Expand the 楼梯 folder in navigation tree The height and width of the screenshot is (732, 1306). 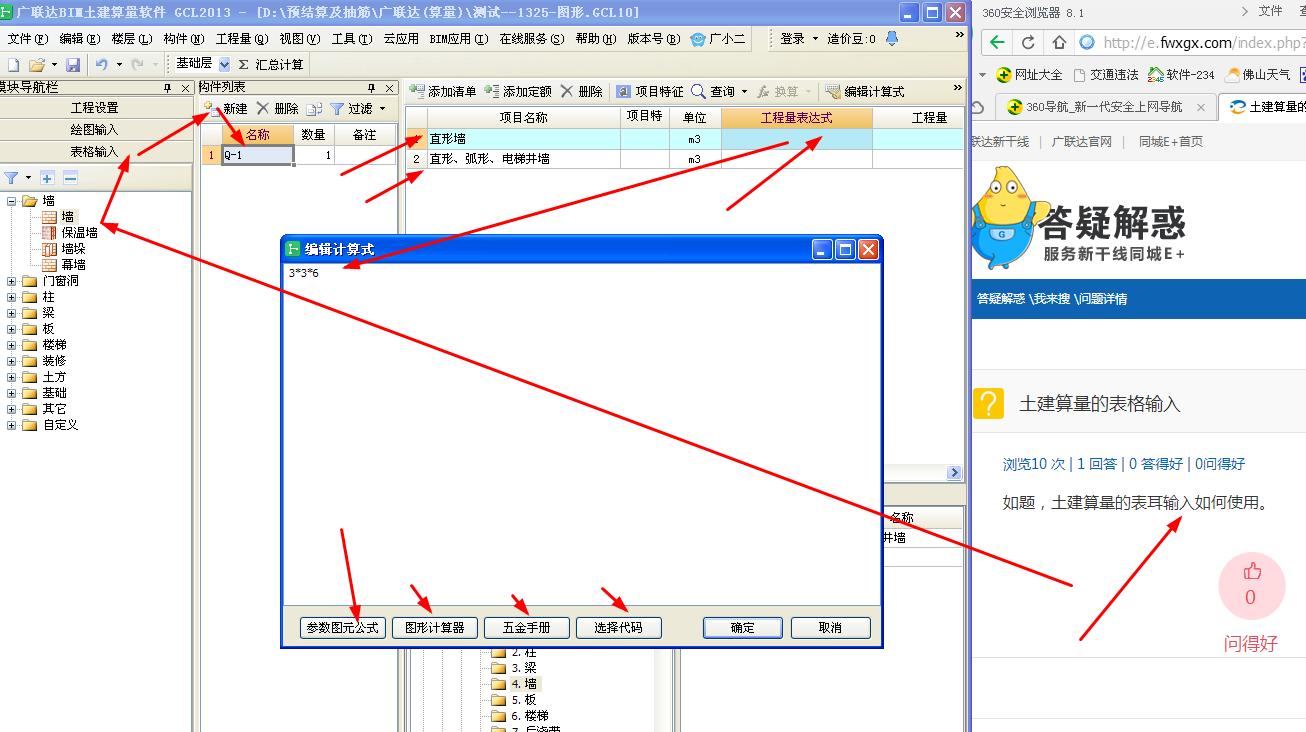[12, 345]
